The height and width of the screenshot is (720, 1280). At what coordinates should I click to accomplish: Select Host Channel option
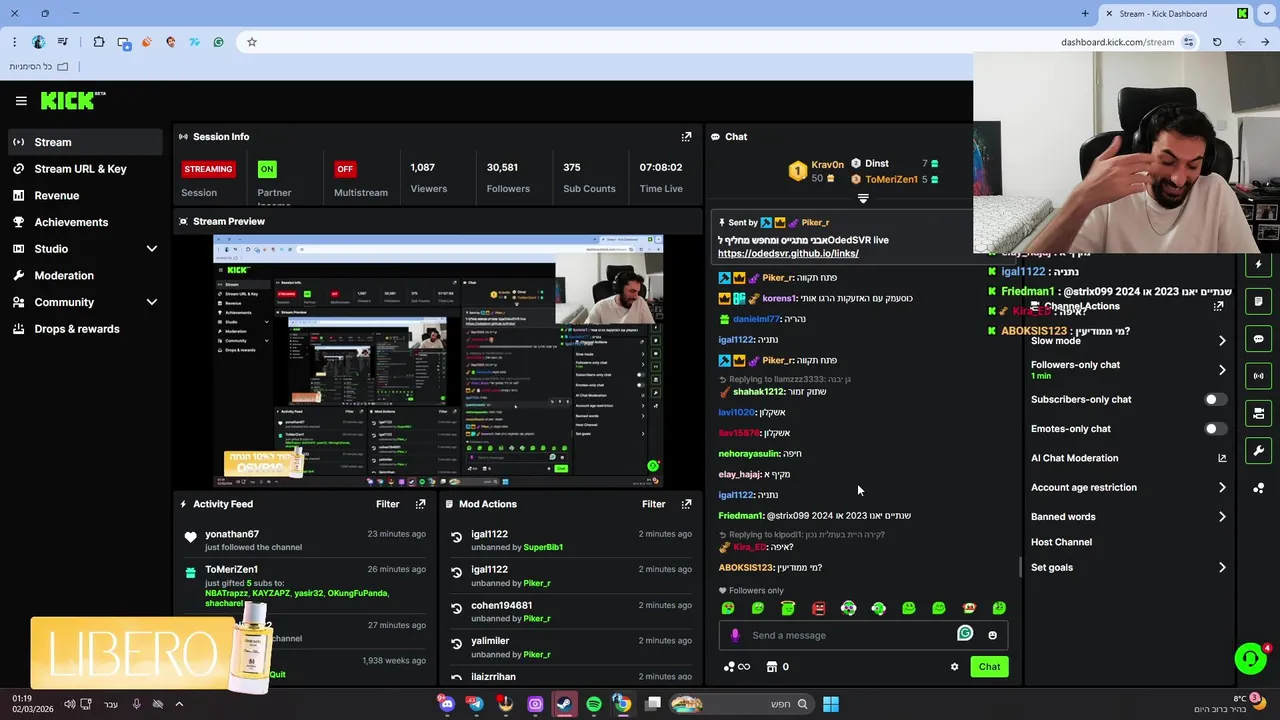(x=1061, y=542)
